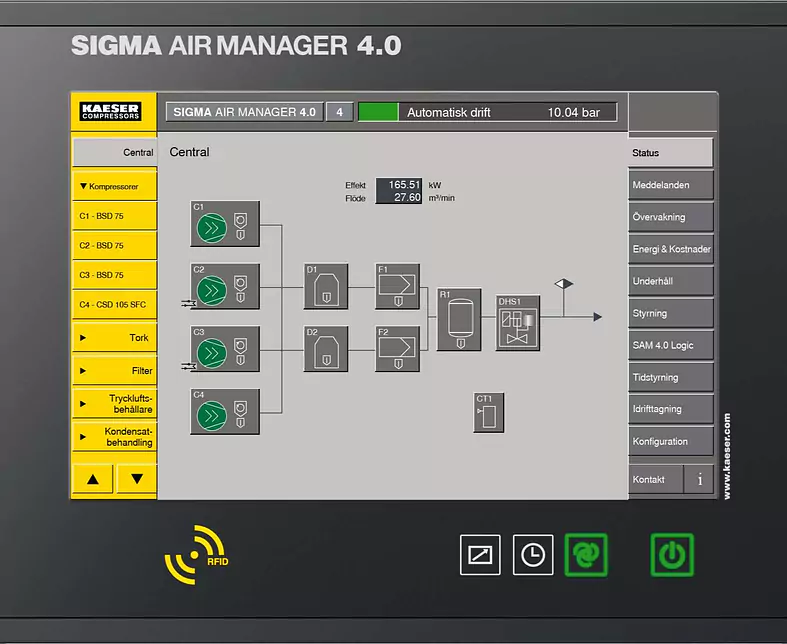
Task: Click the F2 filter icon
Action: (397, 348)
